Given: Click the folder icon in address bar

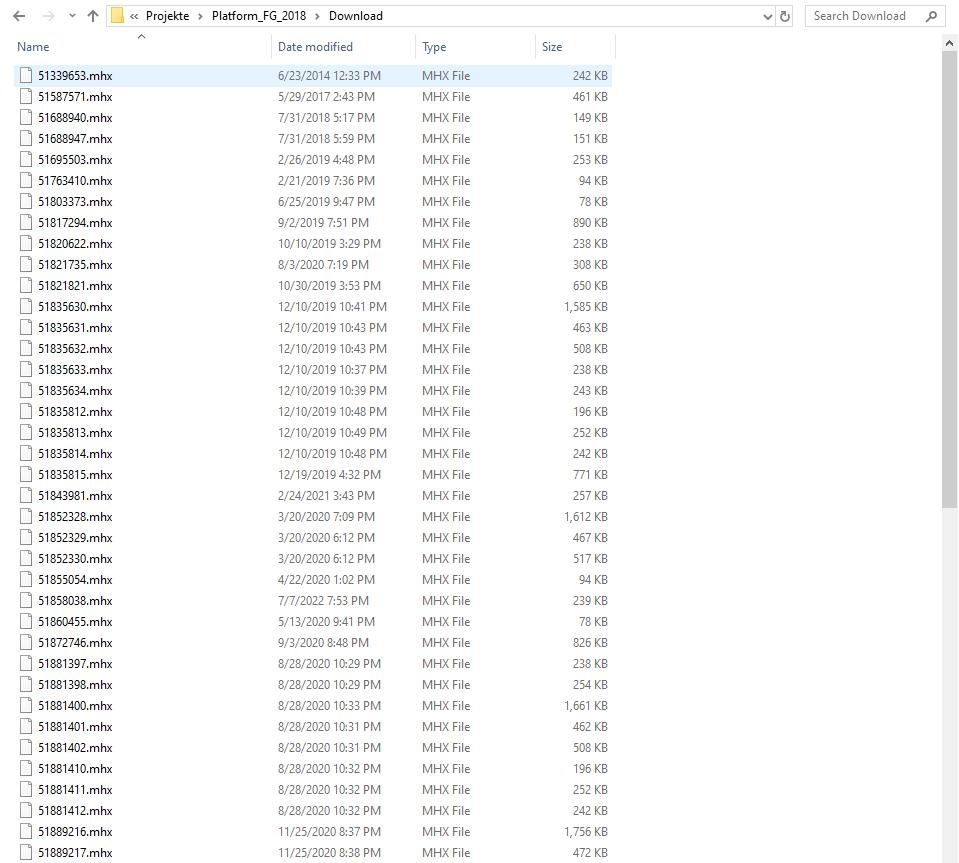Looking at the screenshot, I should 117,16.
